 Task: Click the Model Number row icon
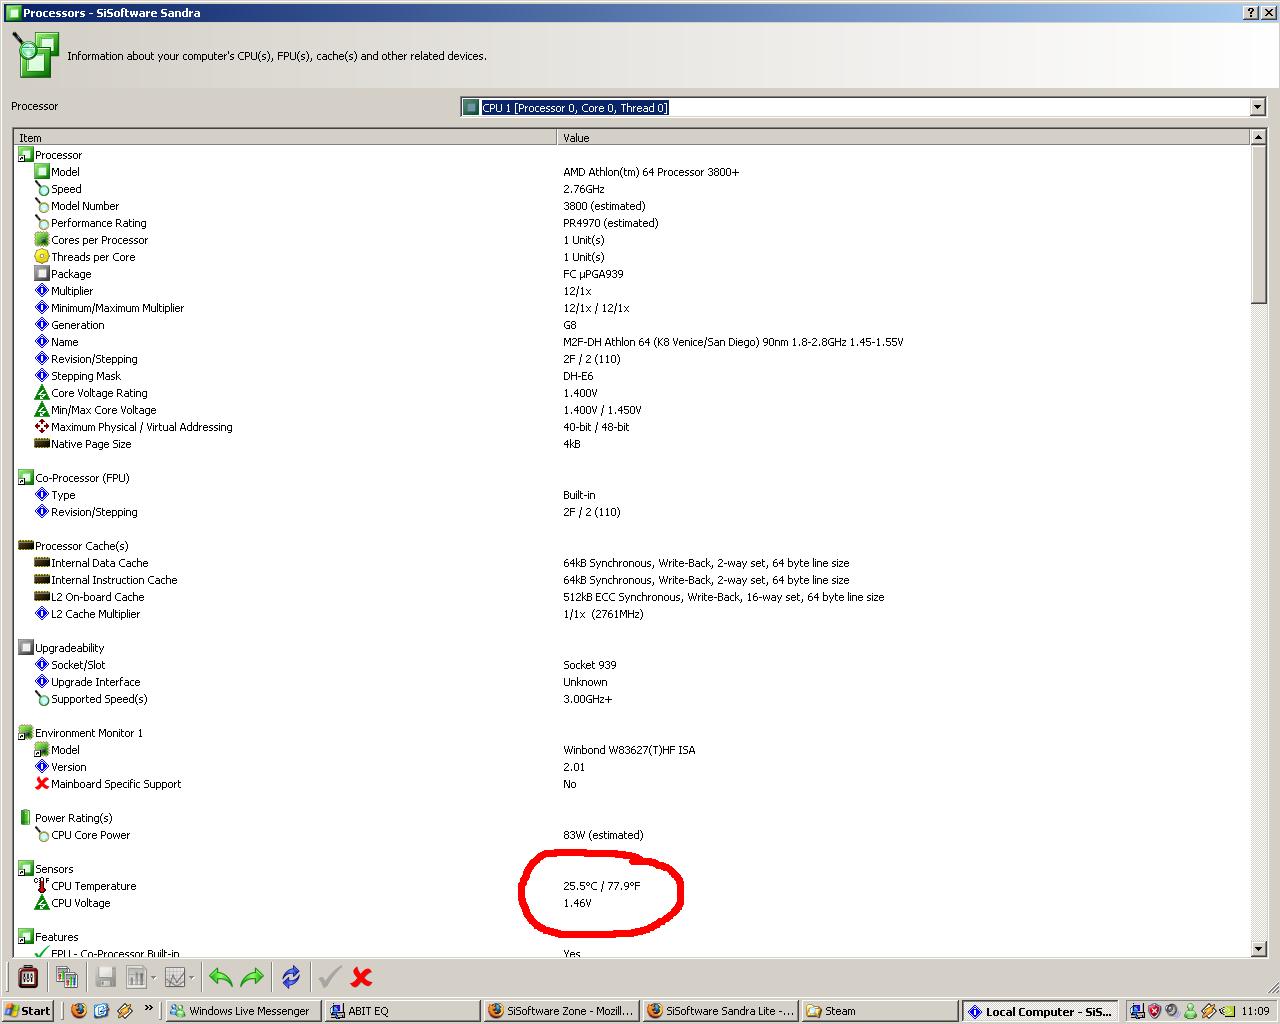(42, 206)
